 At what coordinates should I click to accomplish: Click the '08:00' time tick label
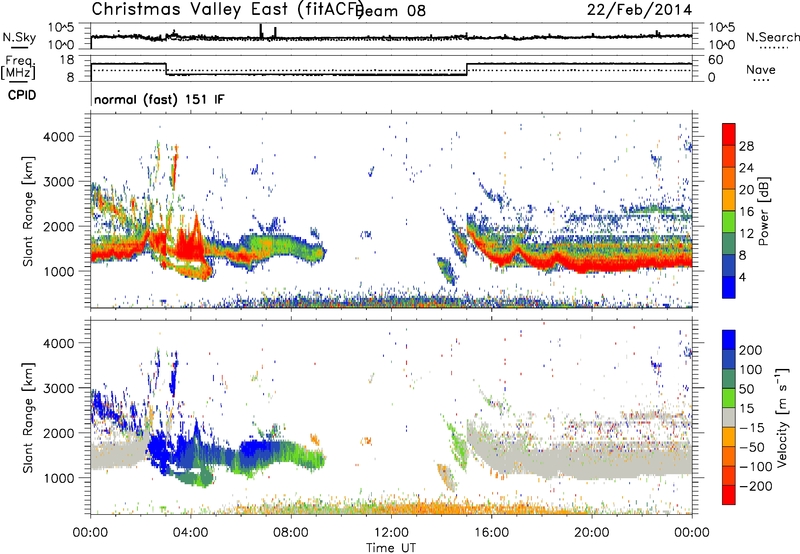click(291, 533)
